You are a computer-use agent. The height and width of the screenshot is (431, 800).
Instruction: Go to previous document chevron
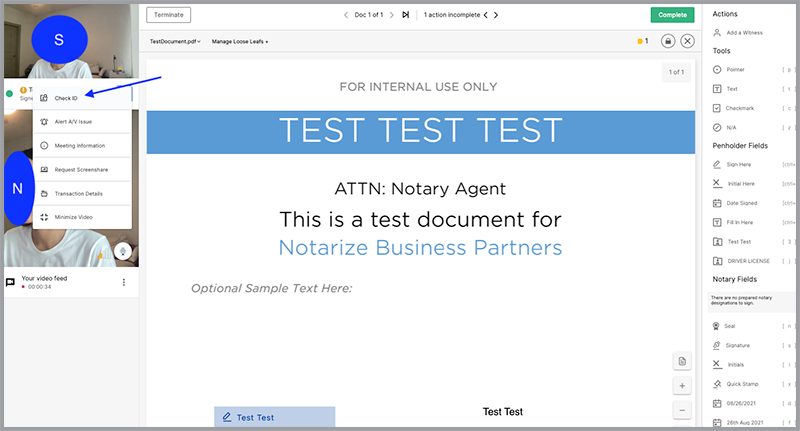pyautogui.click(x=346, y=15)
